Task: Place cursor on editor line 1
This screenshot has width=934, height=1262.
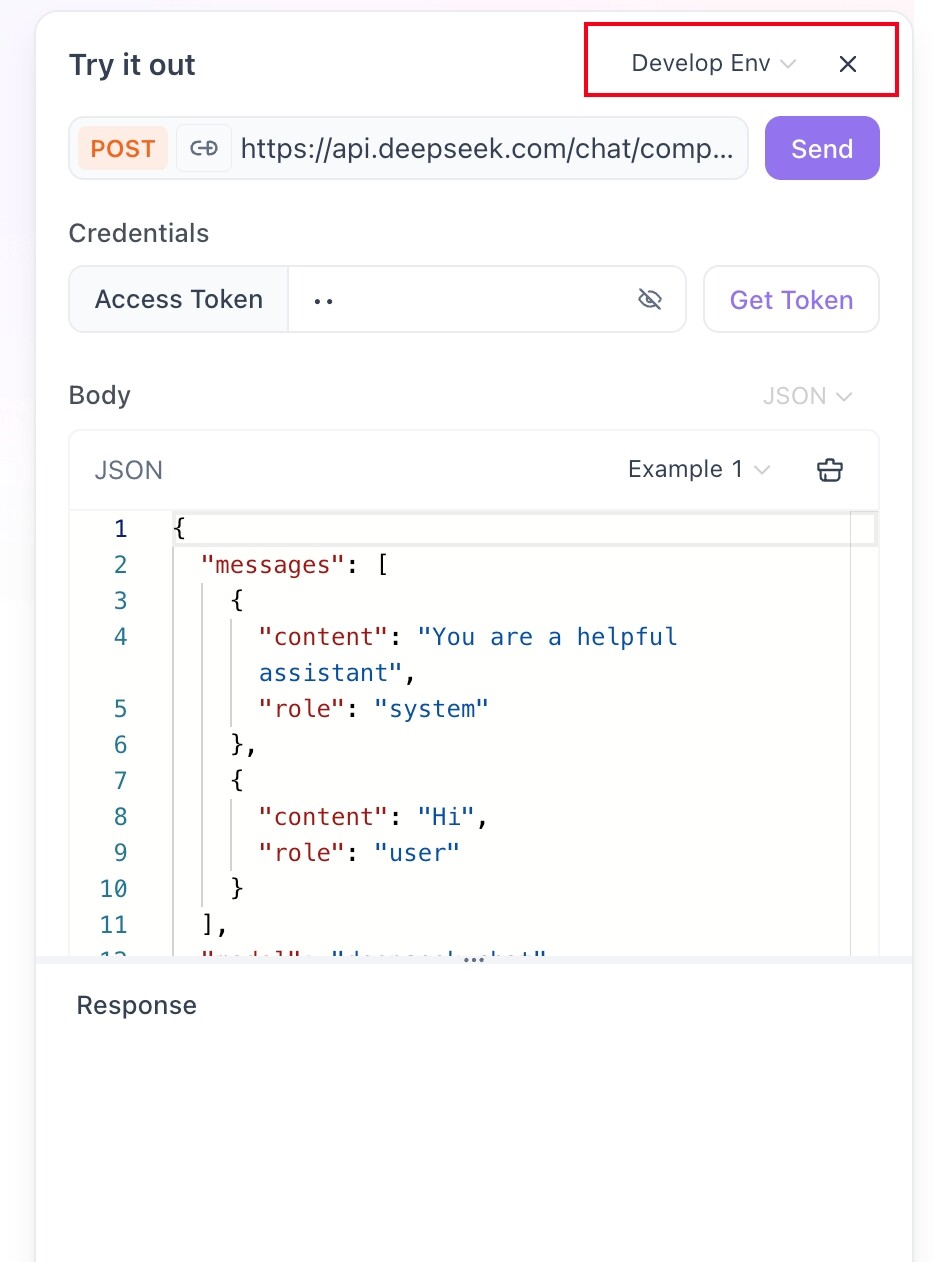Action: tap(500, 529)
